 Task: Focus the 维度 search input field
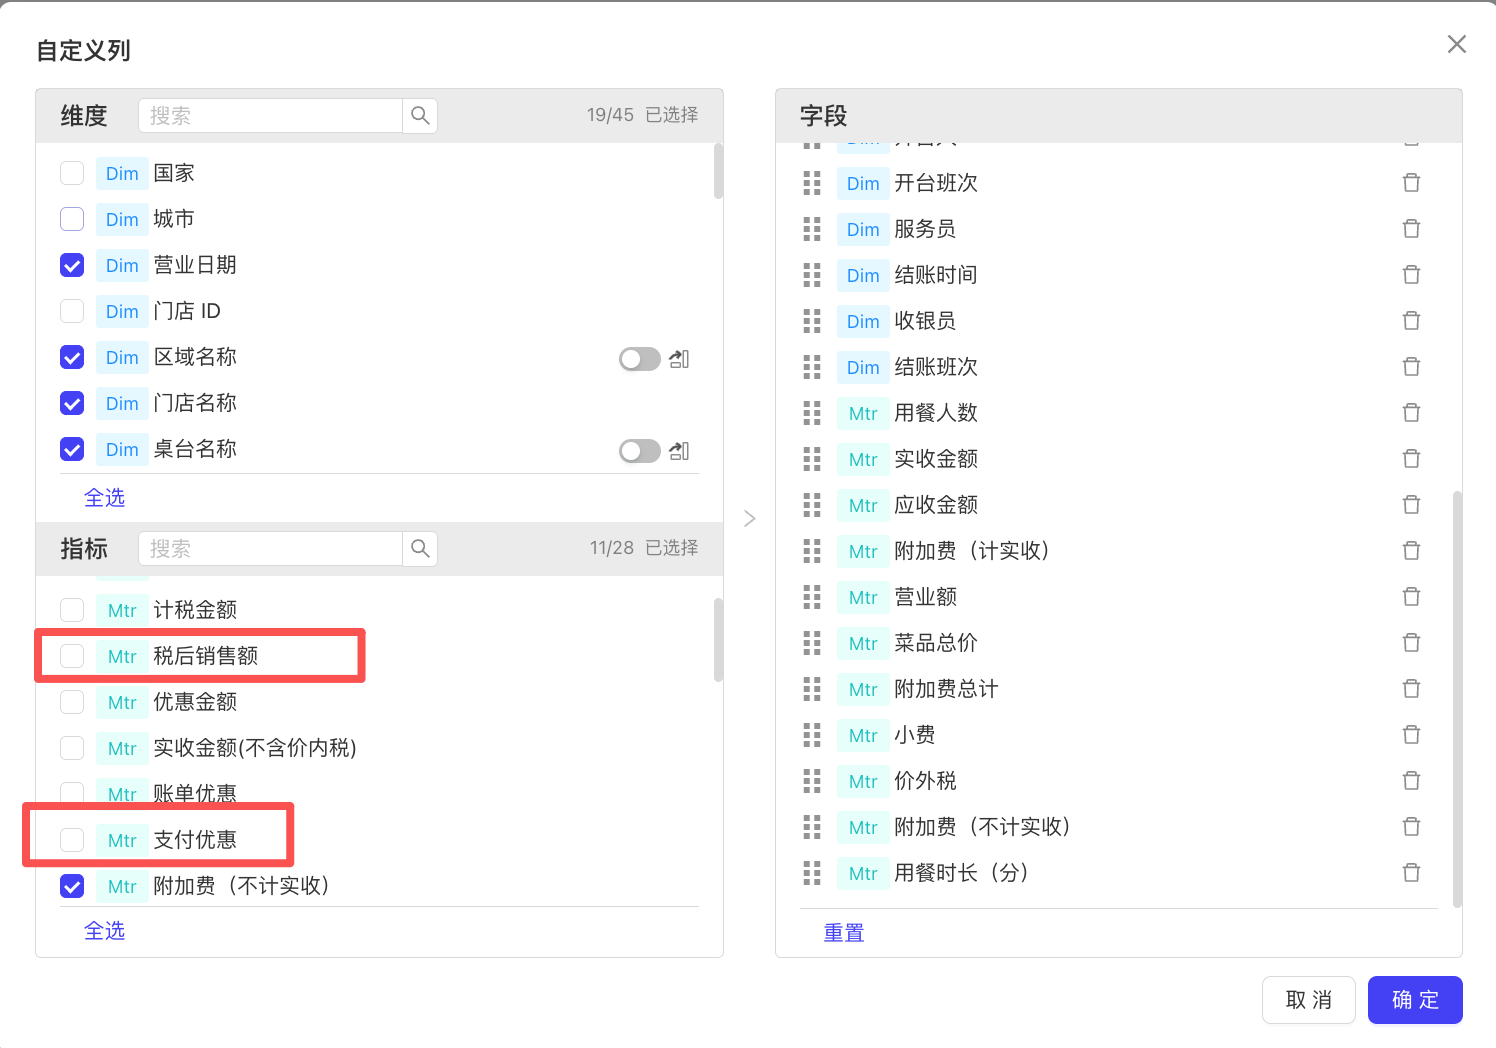(270, 116)
